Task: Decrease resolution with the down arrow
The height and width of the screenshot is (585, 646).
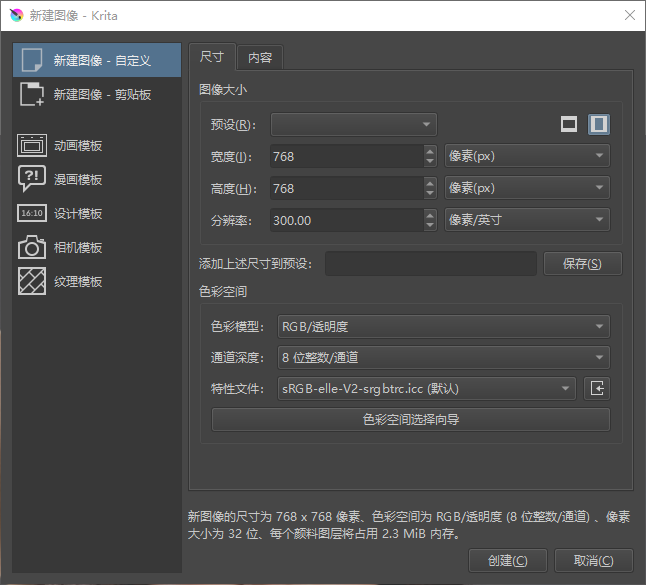Action: point(430,226)
